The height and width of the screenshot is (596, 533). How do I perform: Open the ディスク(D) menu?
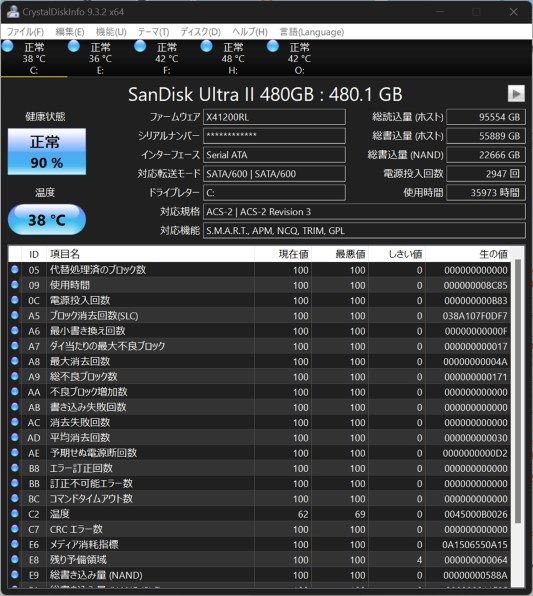click(x=200, y=32)
